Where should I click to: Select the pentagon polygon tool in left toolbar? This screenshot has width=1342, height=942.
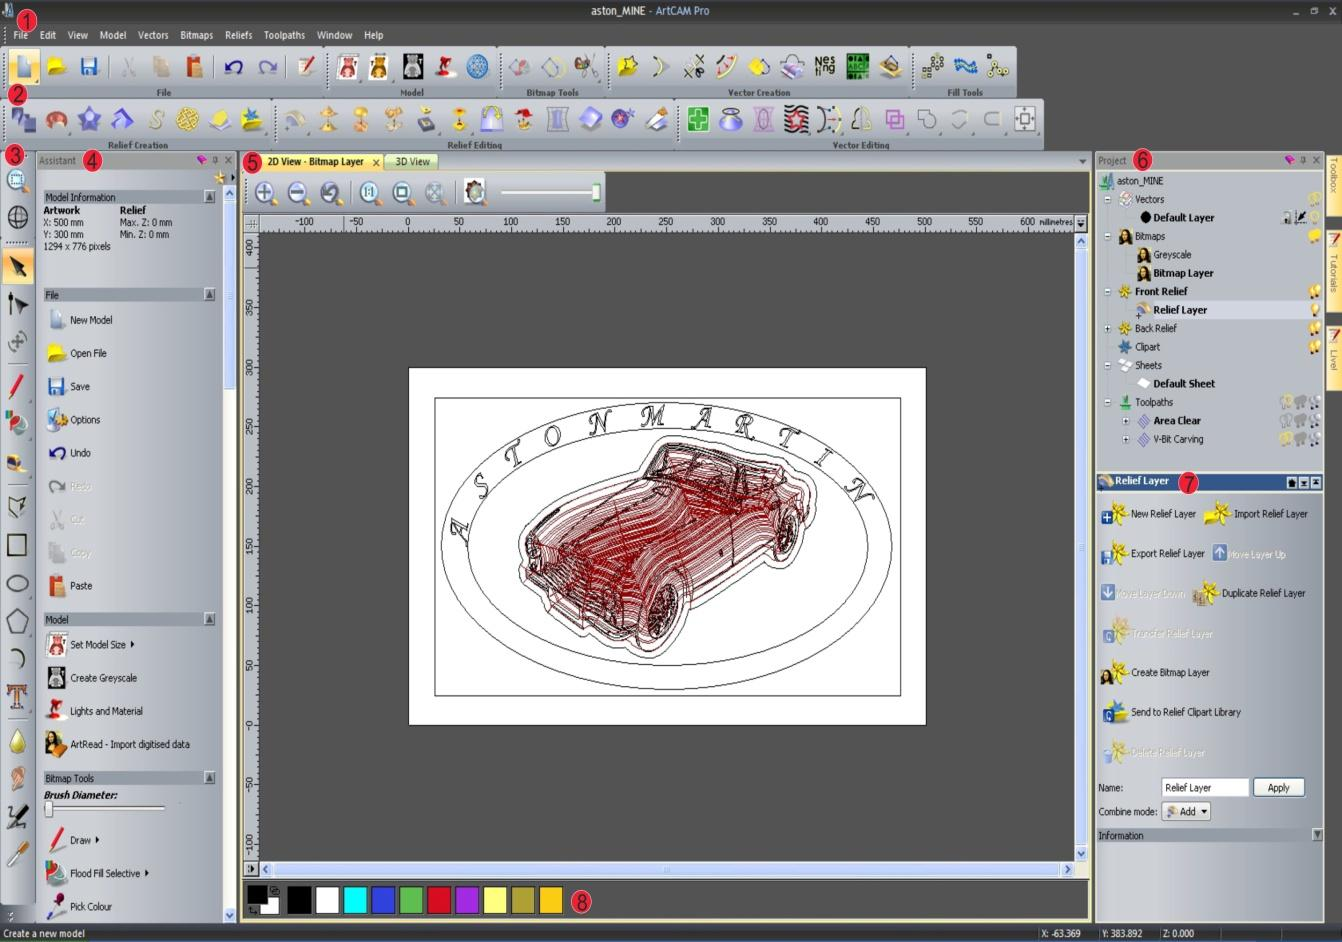[17, 621]
